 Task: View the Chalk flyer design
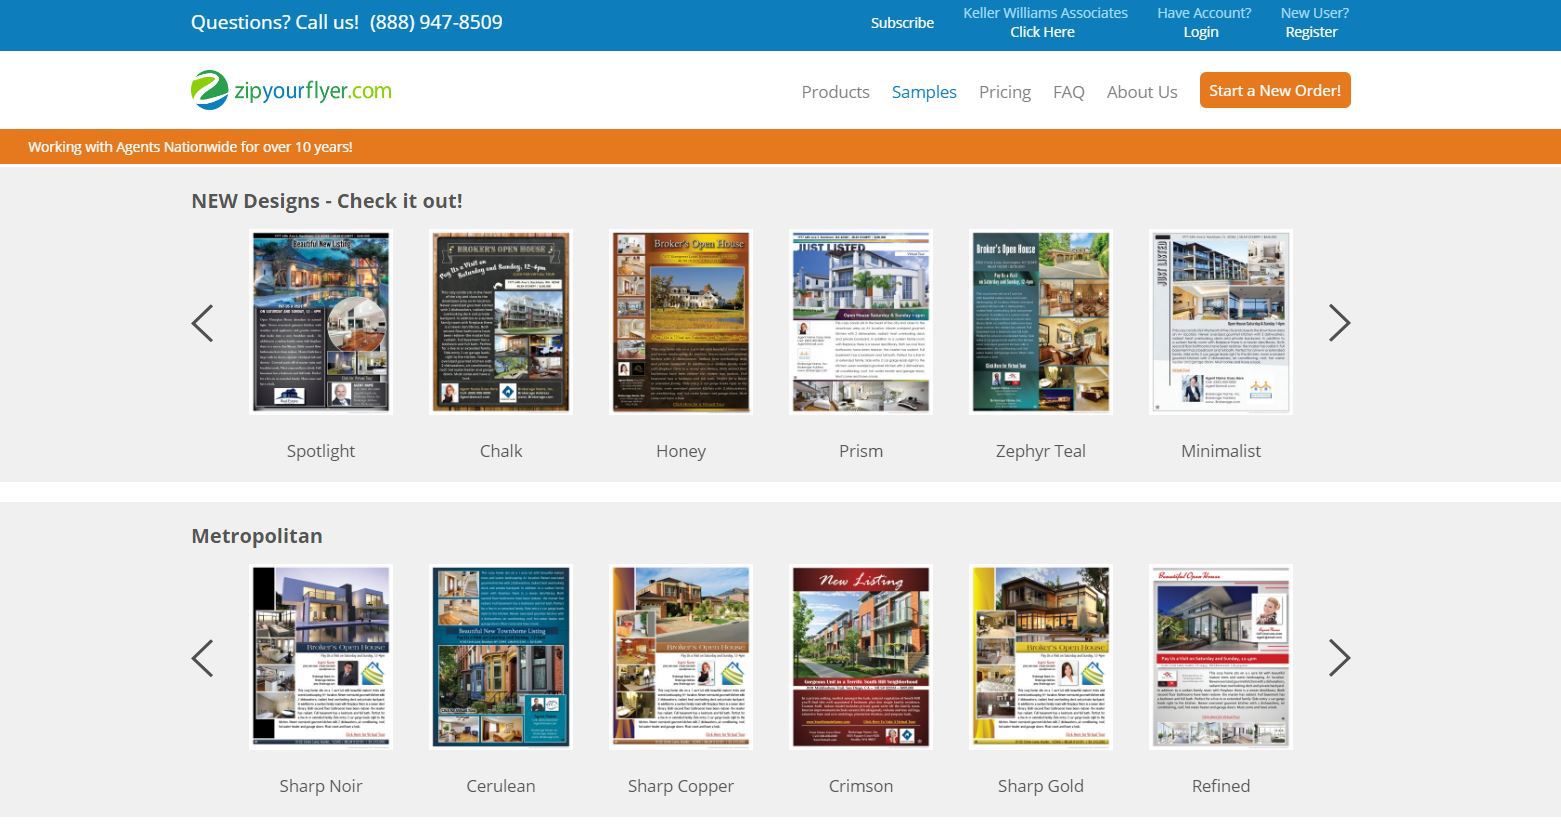pos(500,321)
